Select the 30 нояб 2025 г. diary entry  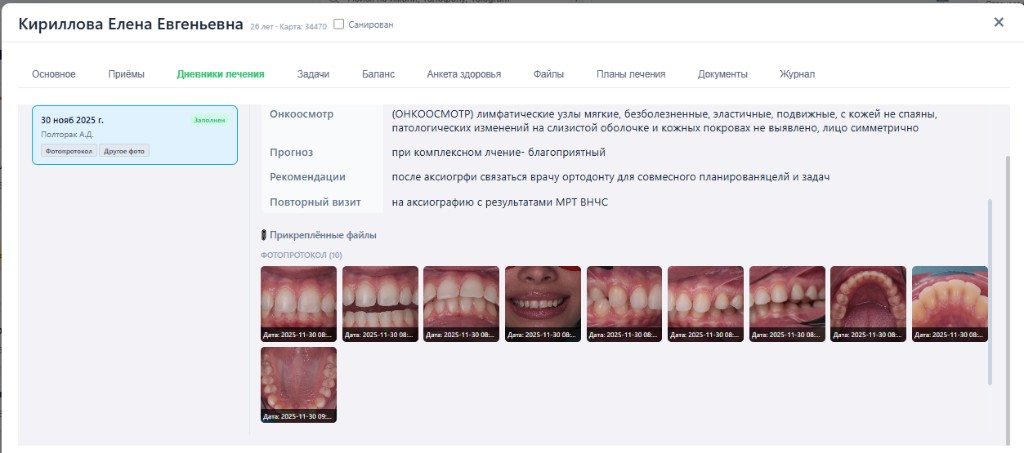coord(135,134)
